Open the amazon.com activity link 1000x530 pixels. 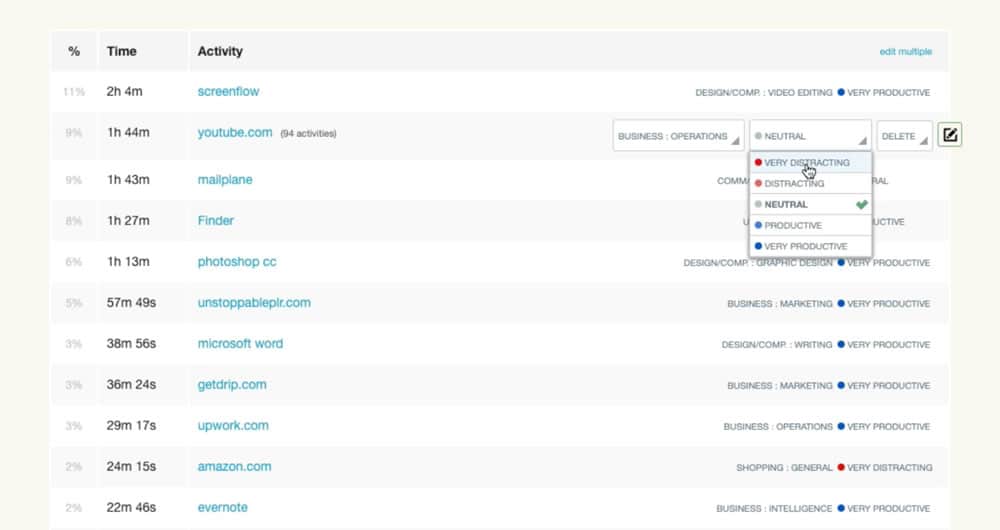click(234, 467)
